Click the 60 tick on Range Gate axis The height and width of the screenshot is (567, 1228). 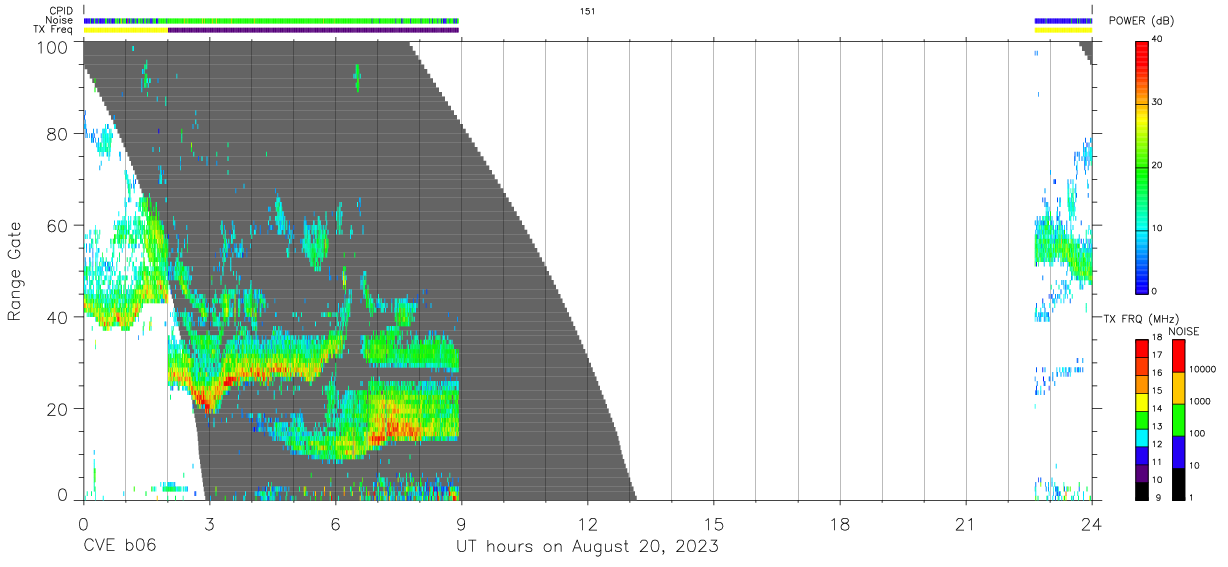57,226
